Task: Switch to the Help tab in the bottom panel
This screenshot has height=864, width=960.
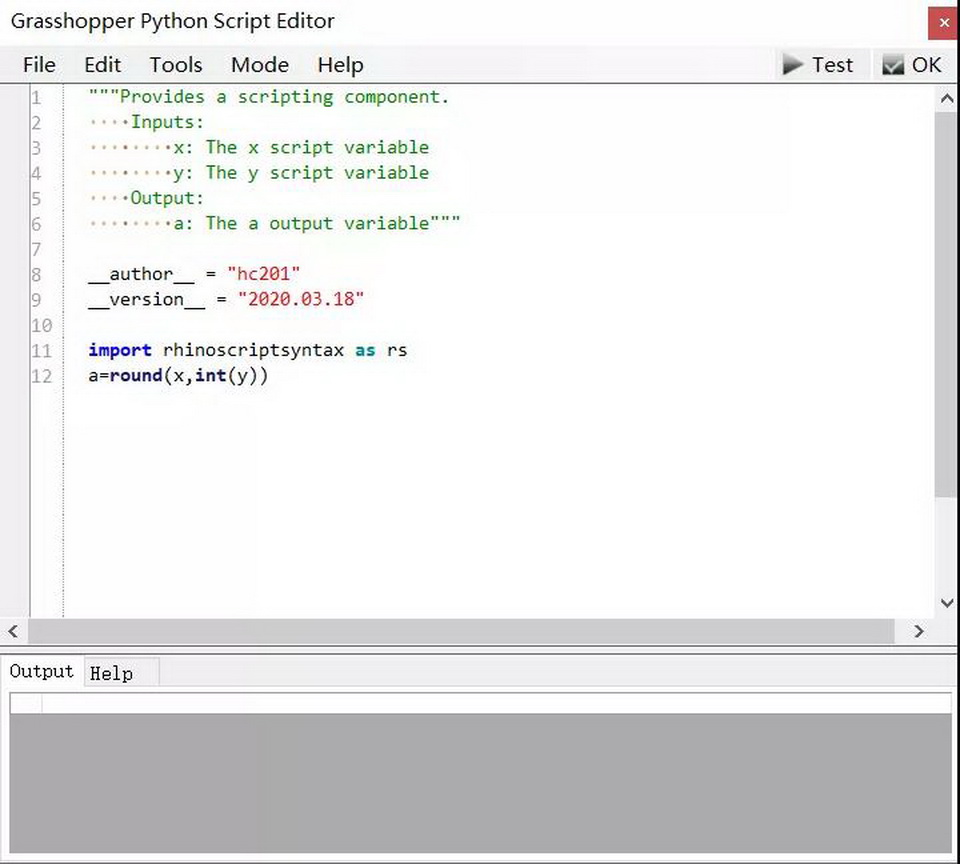Action: [x=111, y=673]
